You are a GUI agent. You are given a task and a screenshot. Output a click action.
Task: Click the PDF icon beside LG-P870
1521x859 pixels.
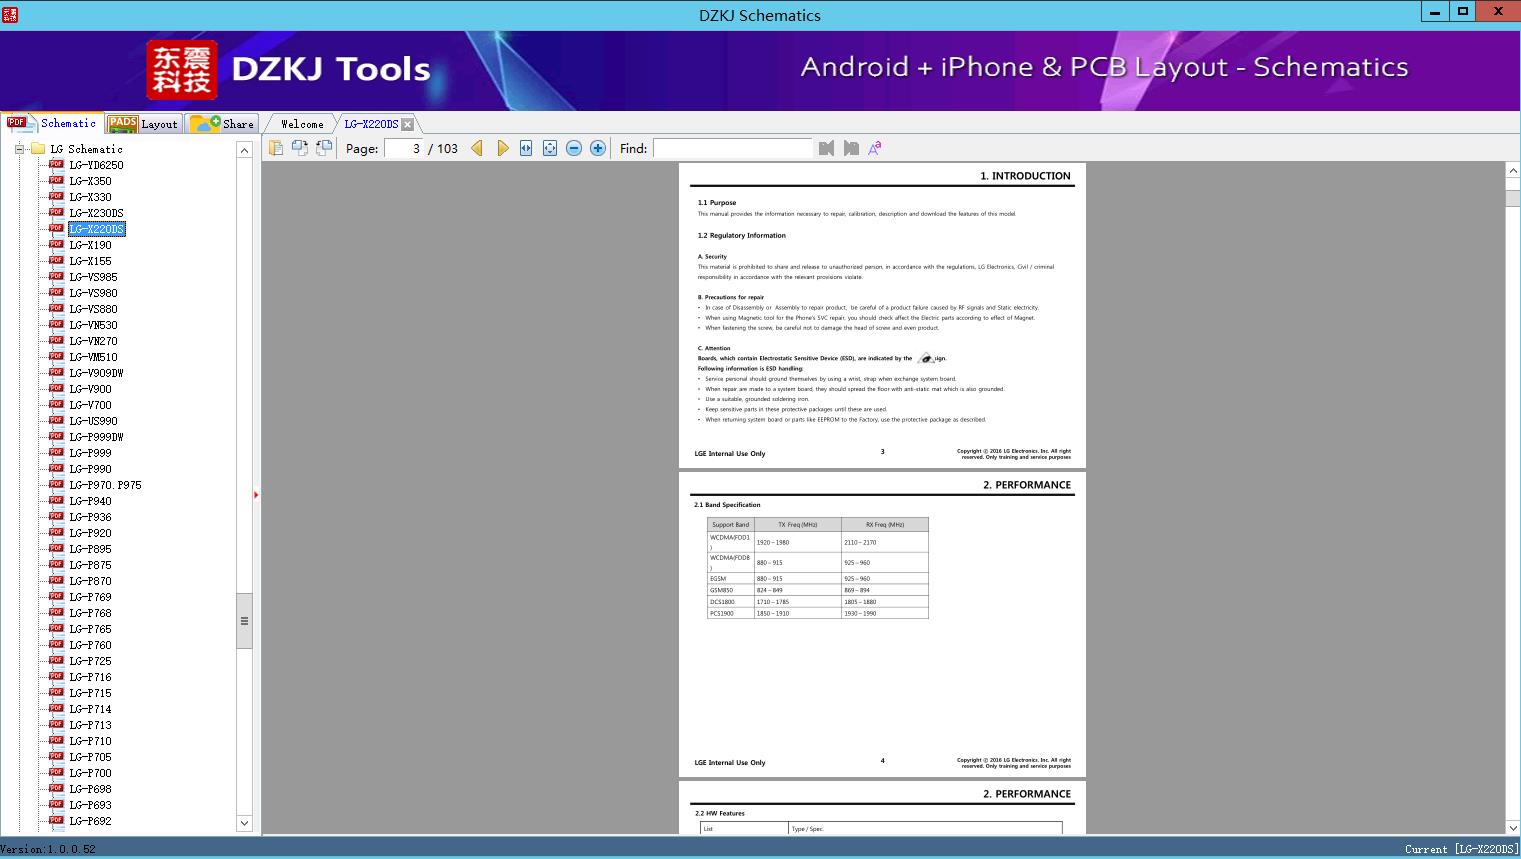pos(56,580)
